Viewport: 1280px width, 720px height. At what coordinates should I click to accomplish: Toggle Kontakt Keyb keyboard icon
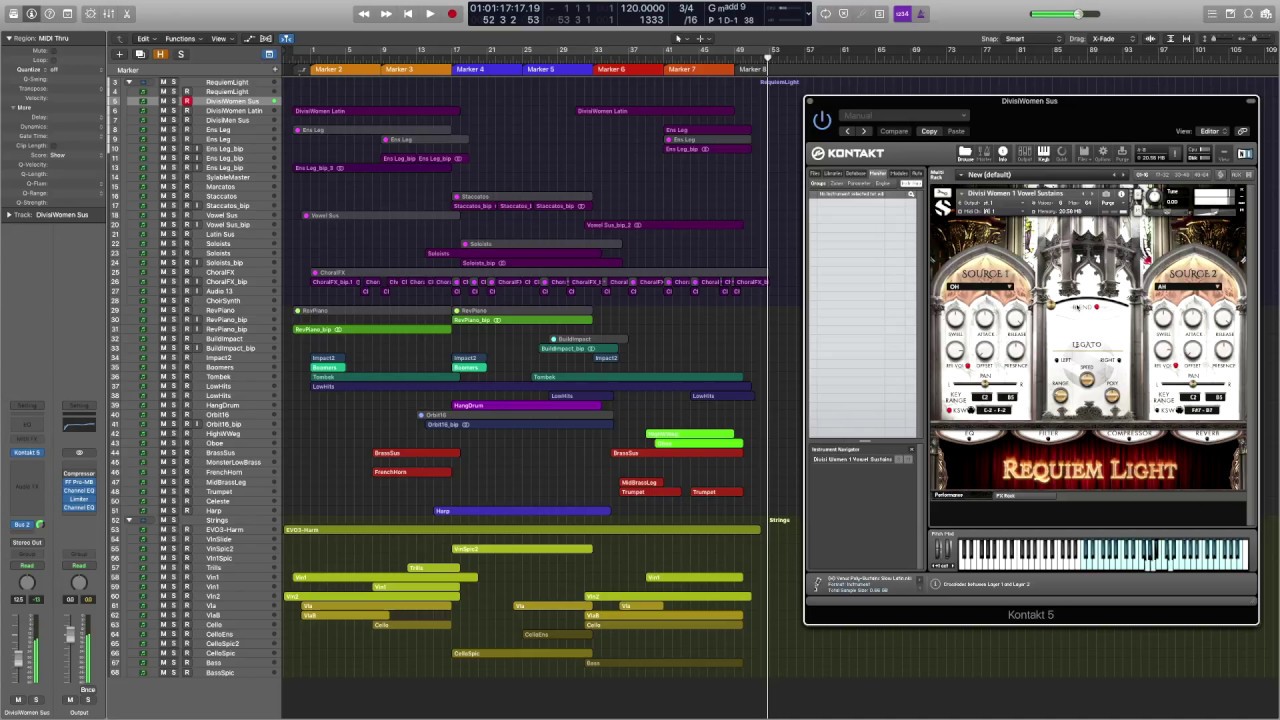[1043, 153]
